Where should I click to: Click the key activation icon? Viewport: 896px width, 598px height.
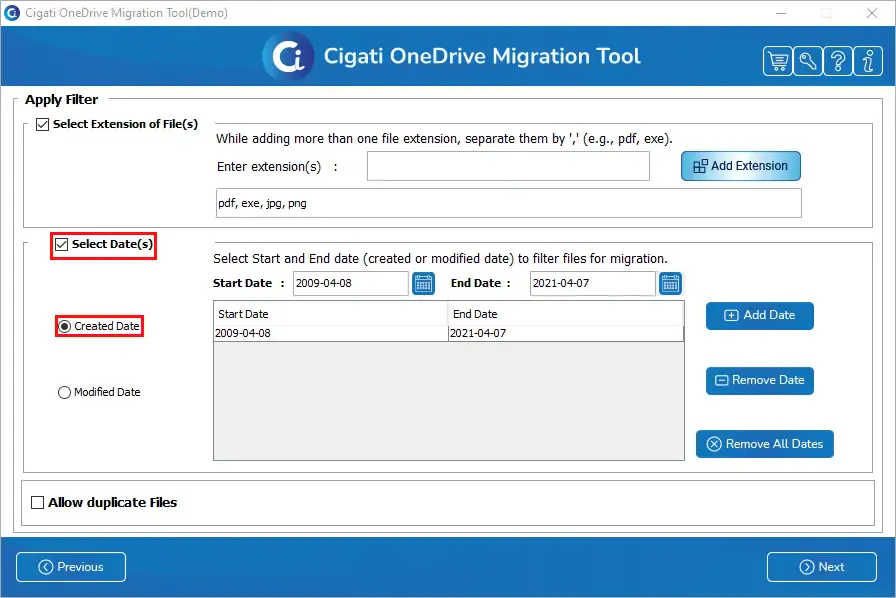tap(808, 61)
